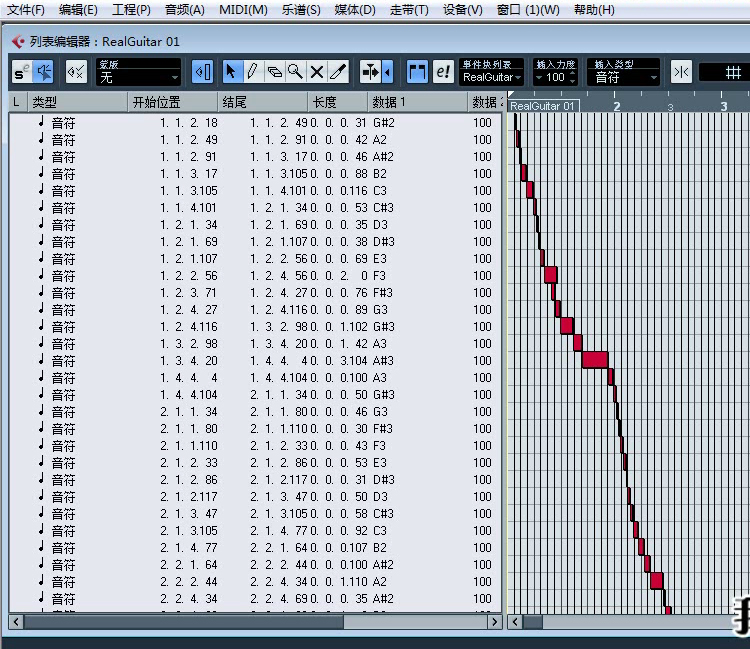Open the mask 无 dropdown
This screenshot has width=750, height=649.
[x=138, y=77]
